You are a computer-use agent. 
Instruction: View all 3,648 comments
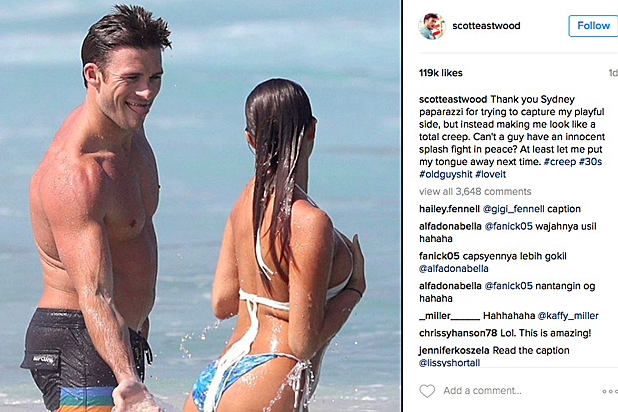click(475, 192)
